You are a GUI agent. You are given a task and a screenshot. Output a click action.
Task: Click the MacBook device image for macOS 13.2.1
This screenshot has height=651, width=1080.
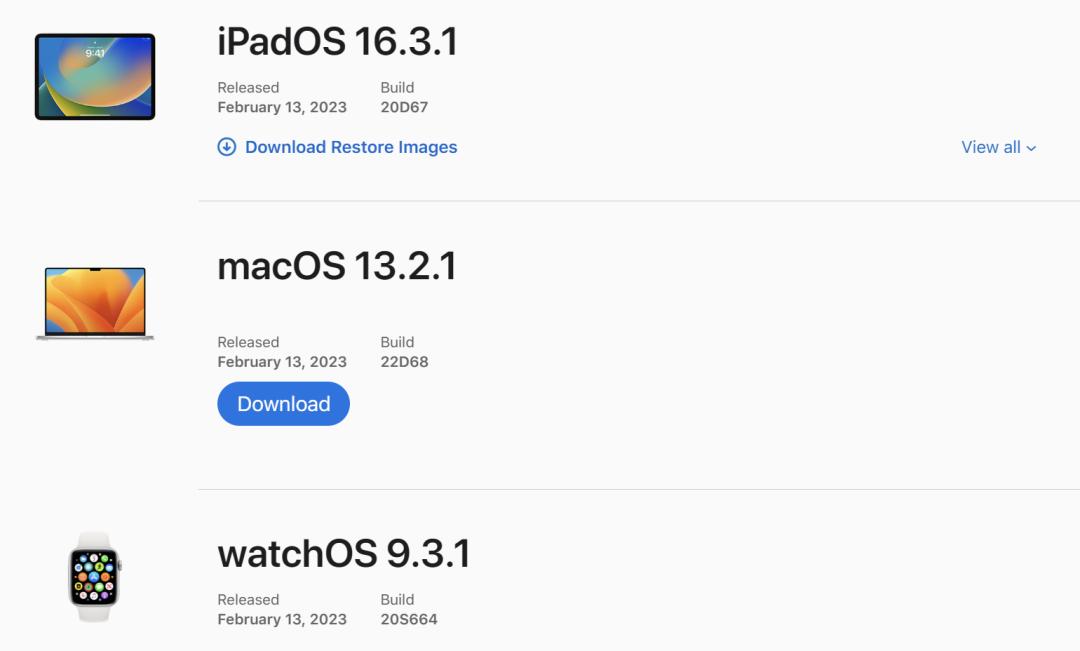(95, 302)
